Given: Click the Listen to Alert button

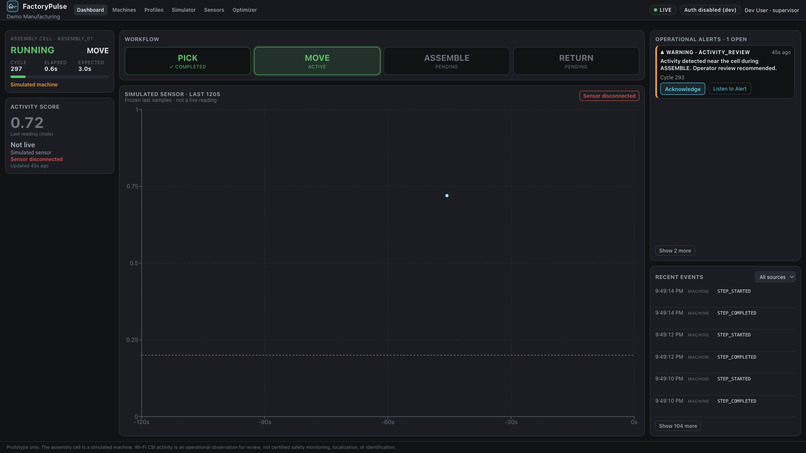Looking at the screenshot, I should [729, 89].
